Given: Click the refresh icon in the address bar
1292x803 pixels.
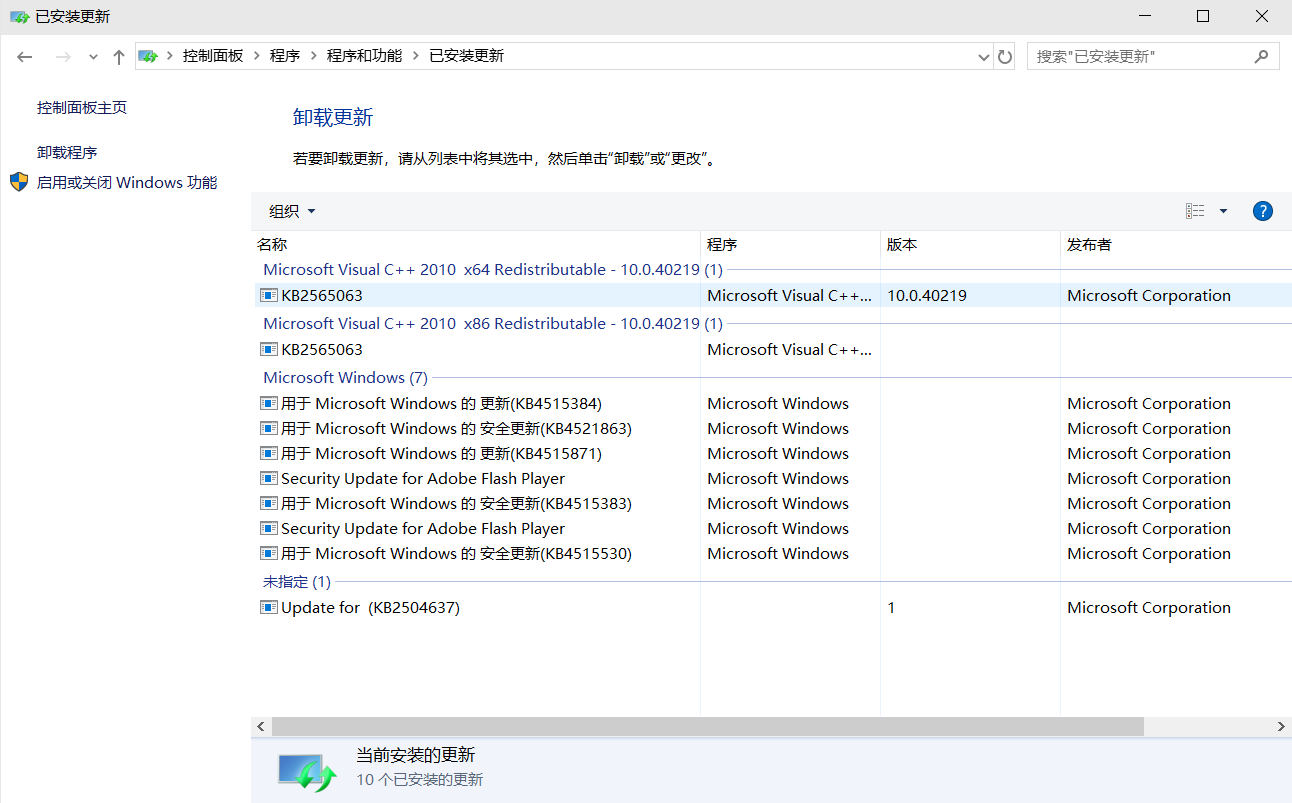Looking at the screenshot, I should (1005, 56).
